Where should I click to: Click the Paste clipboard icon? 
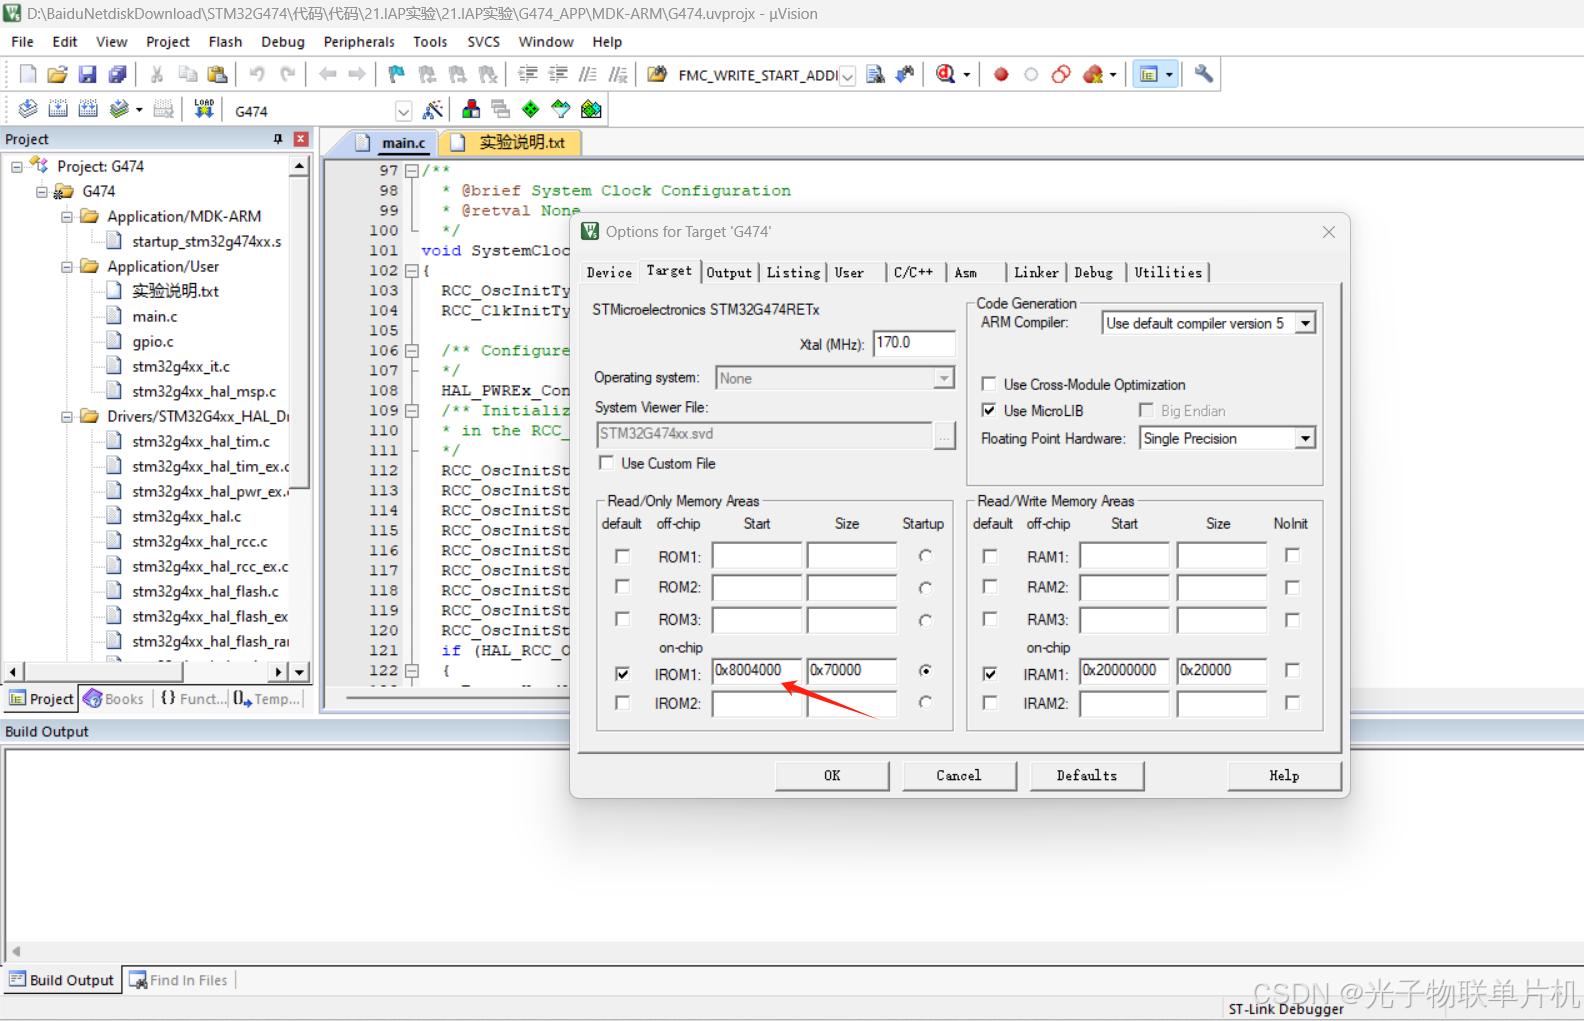pyautogui.click(x=217, y=74)
